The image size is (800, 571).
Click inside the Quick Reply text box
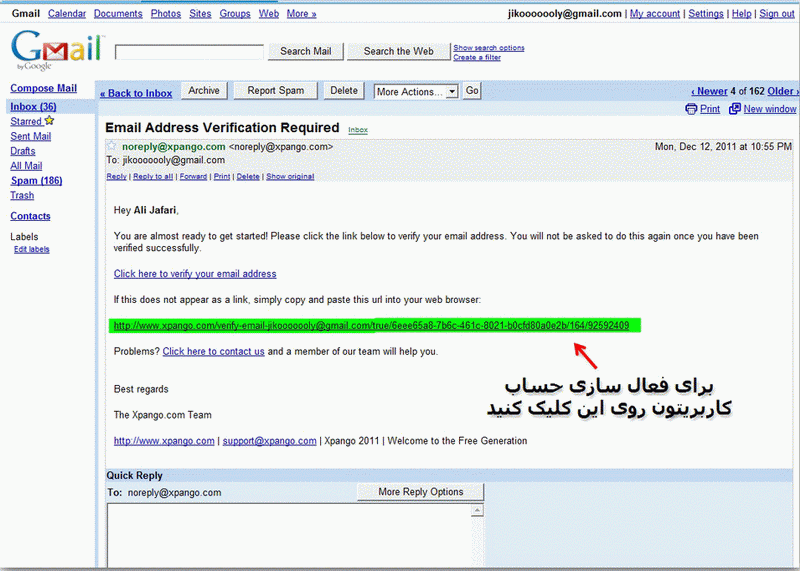click(290, 536)
